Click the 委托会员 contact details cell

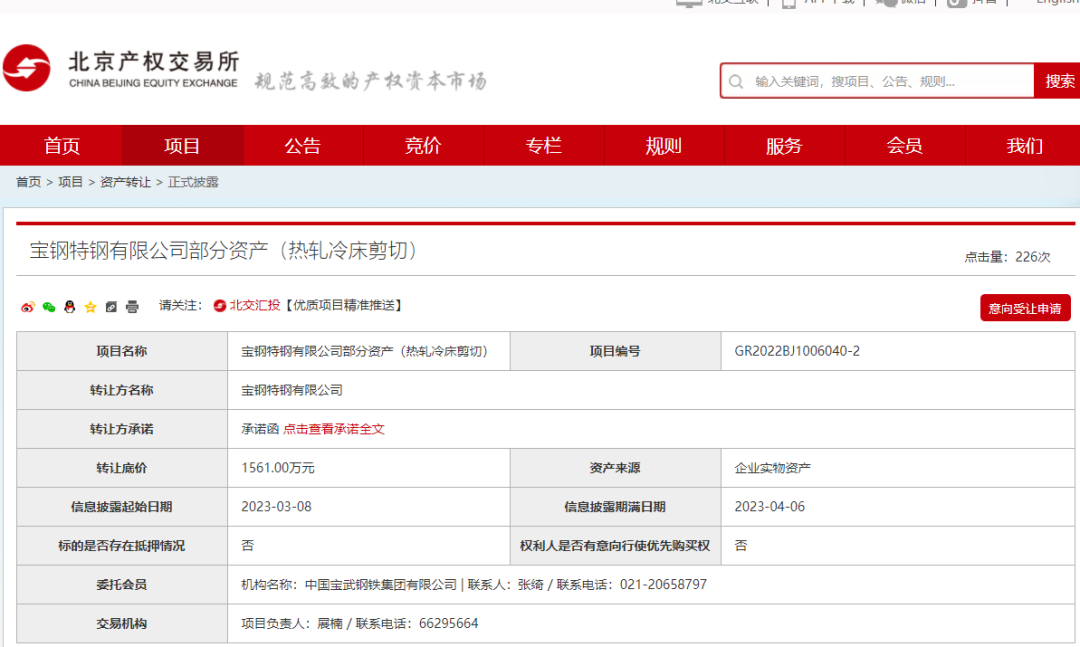(x=651, y=584)
